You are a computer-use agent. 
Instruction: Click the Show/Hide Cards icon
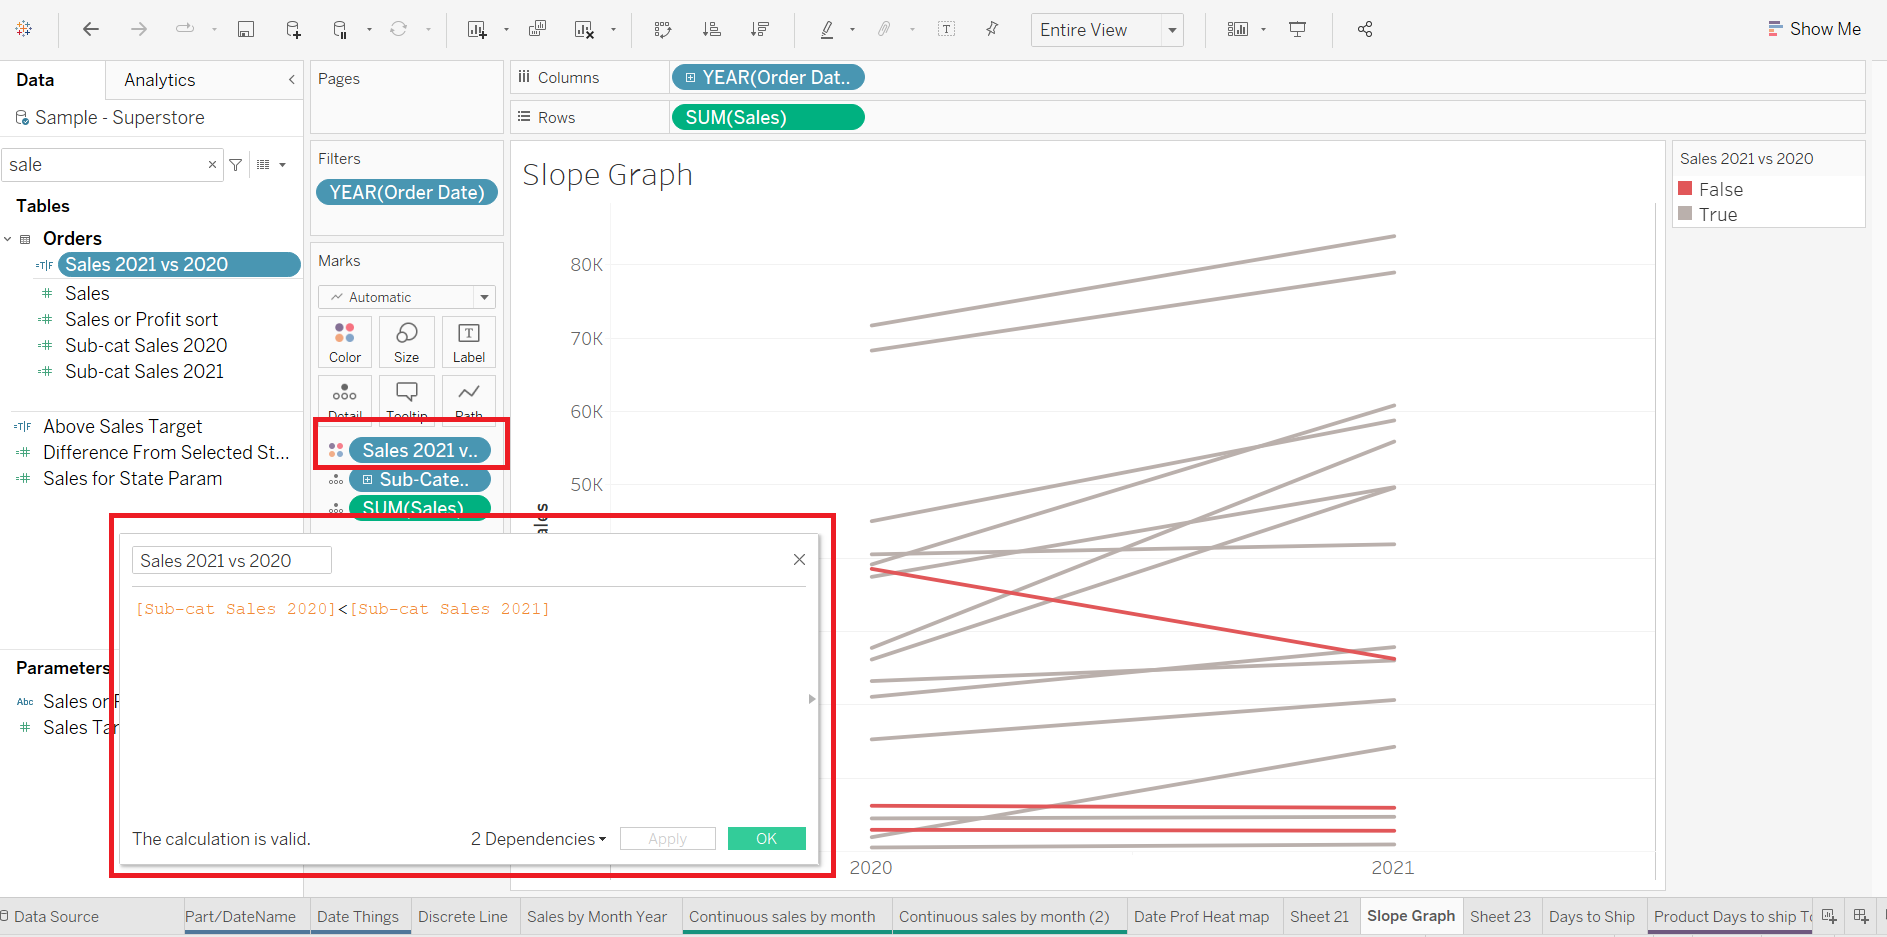(1238, 29)
